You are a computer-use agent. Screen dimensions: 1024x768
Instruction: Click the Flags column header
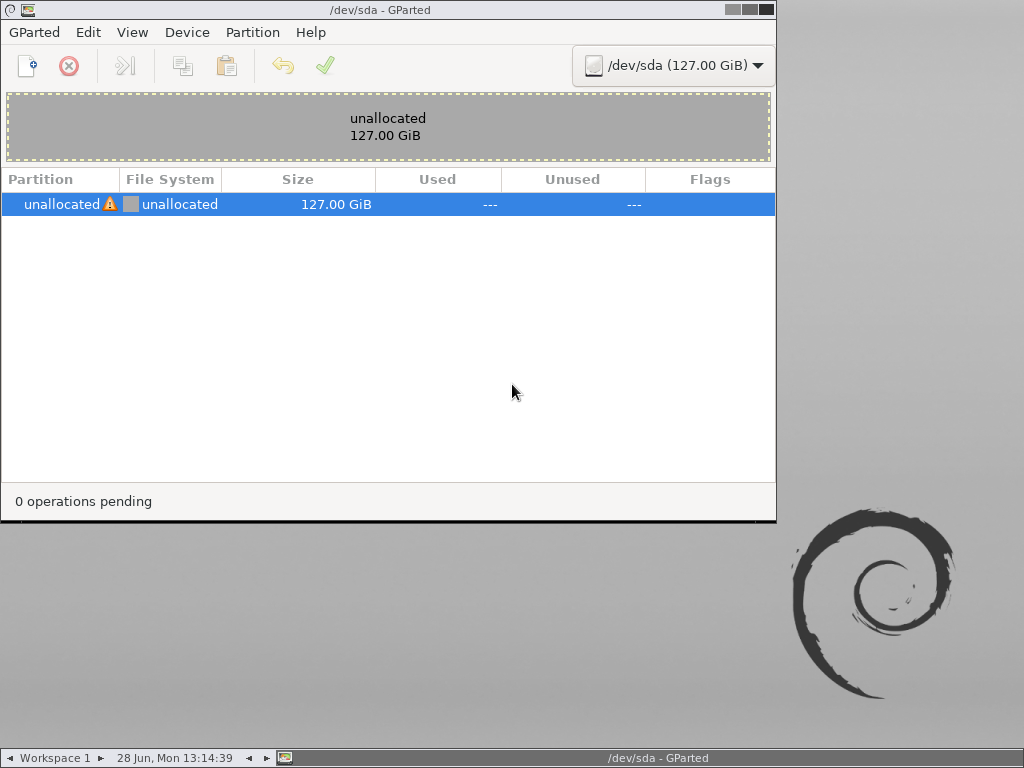711,180
